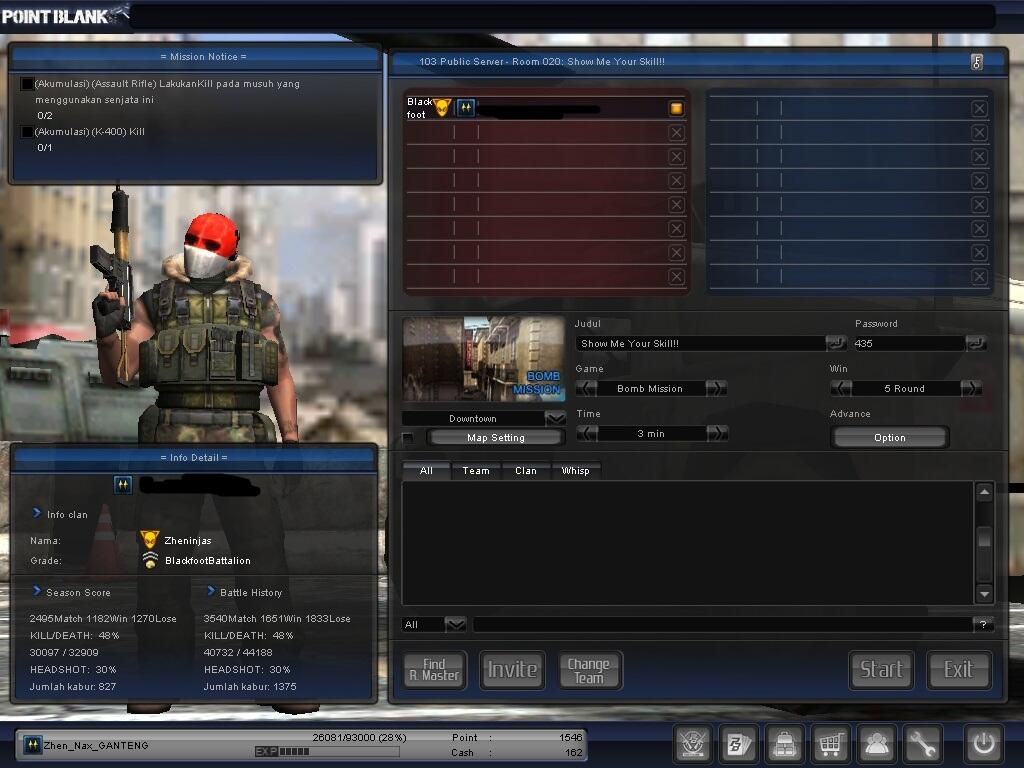Click the BlackfootBattalion grade icon

point(150,560)
